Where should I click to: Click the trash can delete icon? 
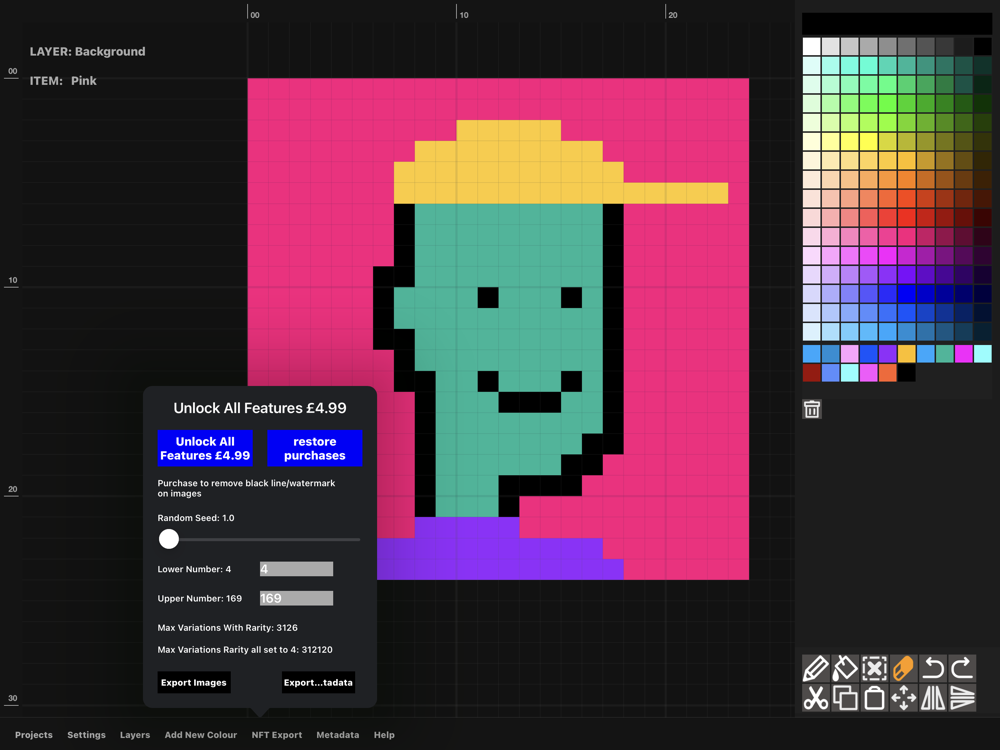812,409
